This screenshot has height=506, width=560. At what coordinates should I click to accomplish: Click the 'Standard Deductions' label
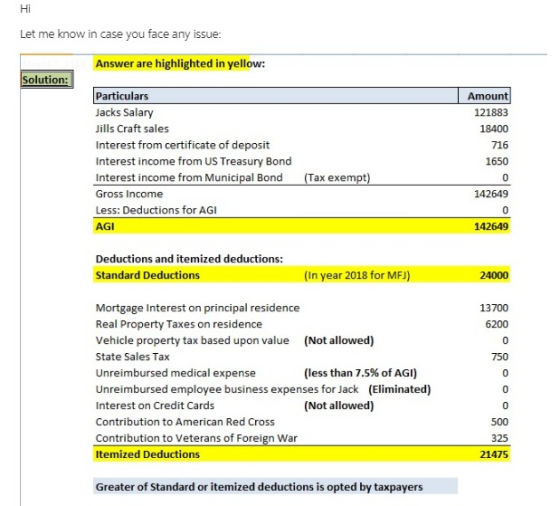(x=148, y=275)
